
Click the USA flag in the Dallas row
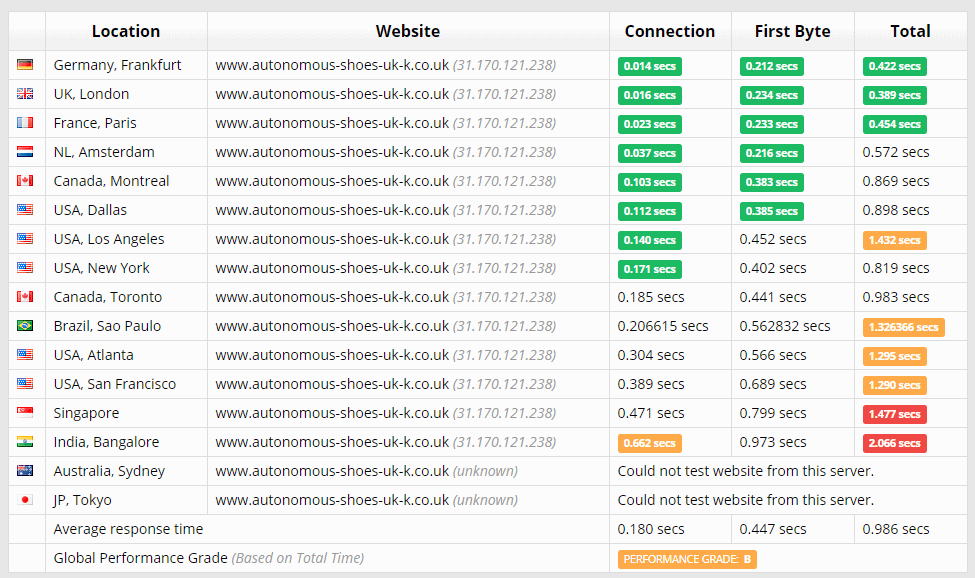25,209
